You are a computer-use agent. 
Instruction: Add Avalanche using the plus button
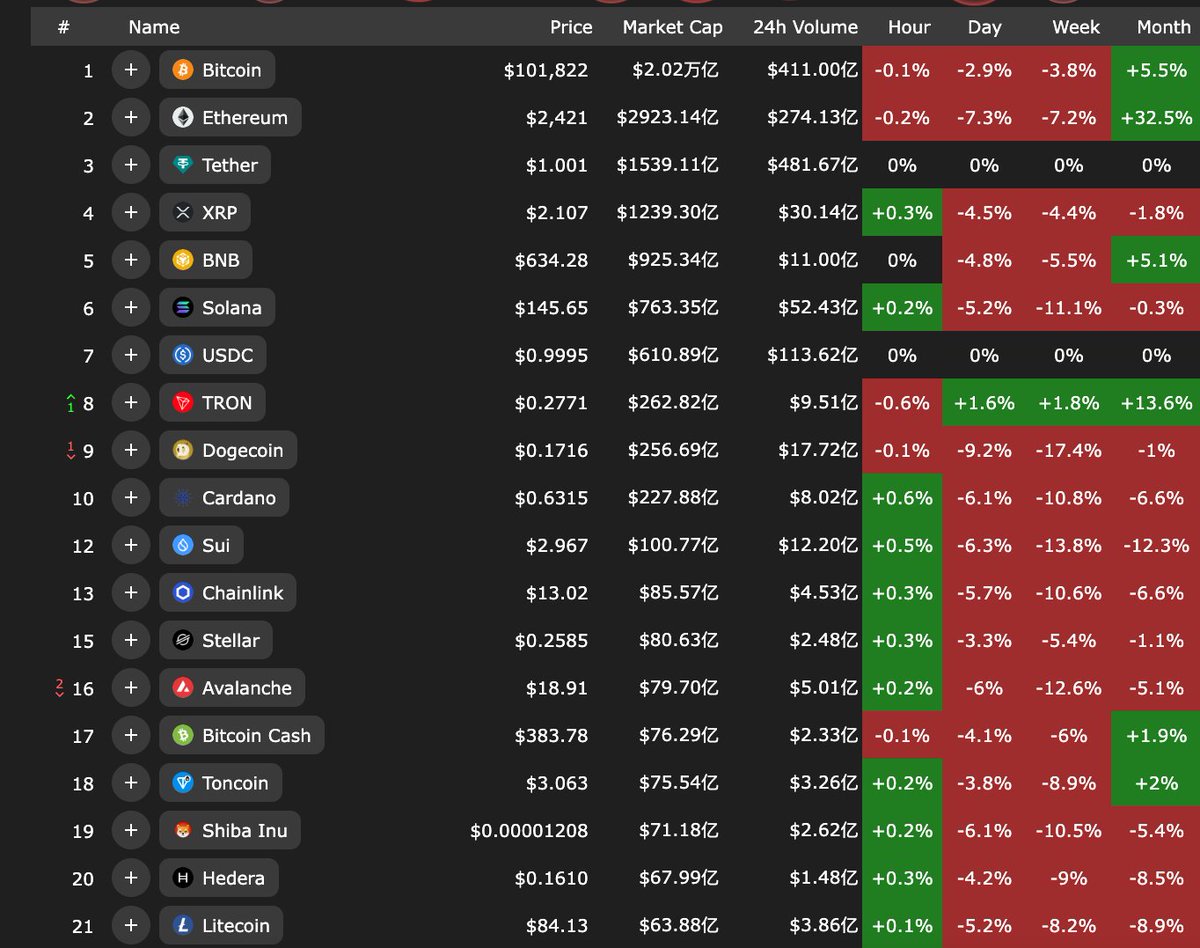point(130,688)
